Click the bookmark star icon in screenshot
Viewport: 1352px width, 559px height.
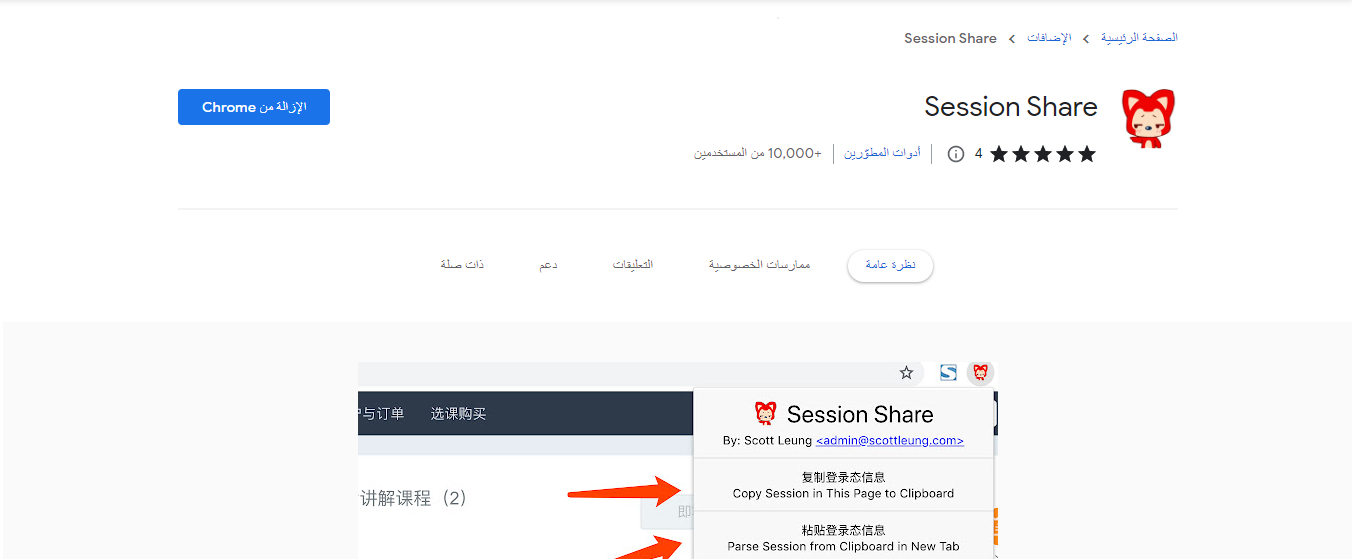(906, 373)
